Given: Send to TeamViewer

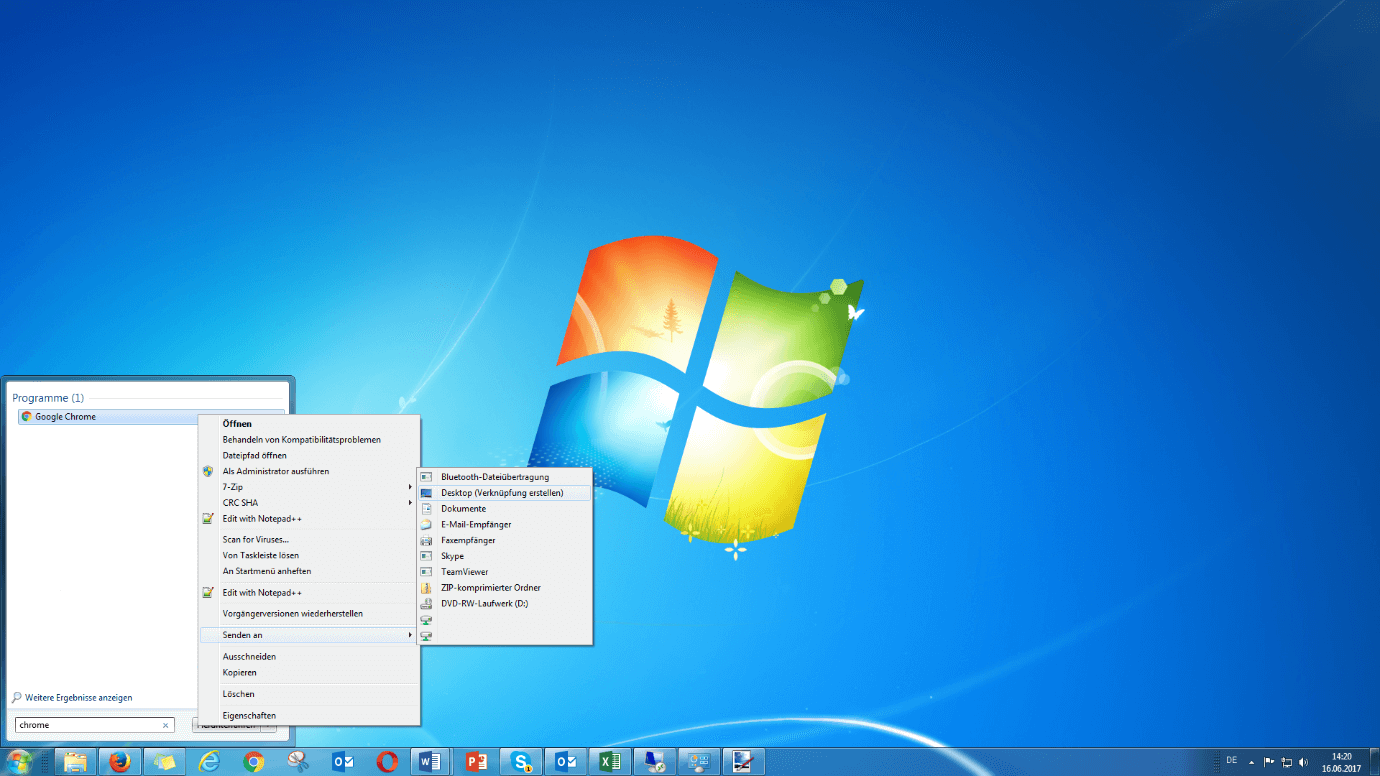Looking at the screenshot, I should pos(505,572).
